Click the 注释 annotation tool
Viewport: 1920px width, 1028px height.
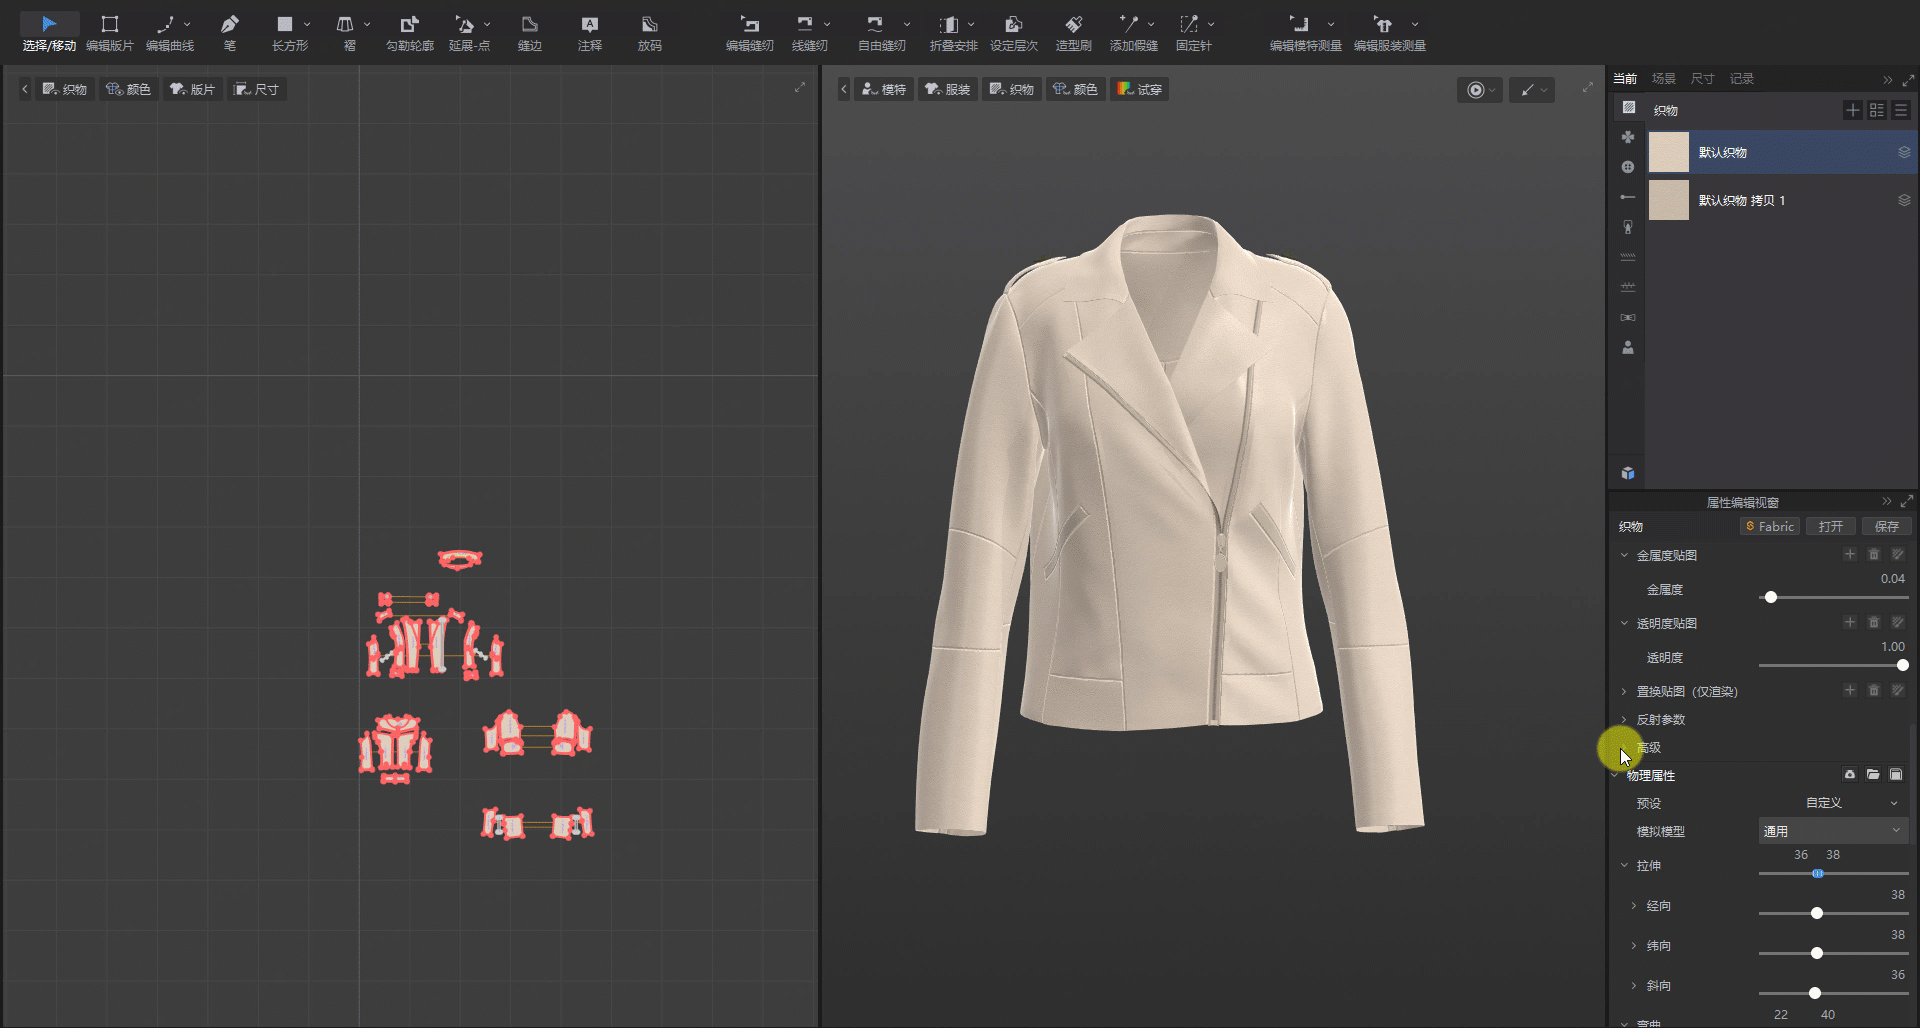(x=589, y=32)
